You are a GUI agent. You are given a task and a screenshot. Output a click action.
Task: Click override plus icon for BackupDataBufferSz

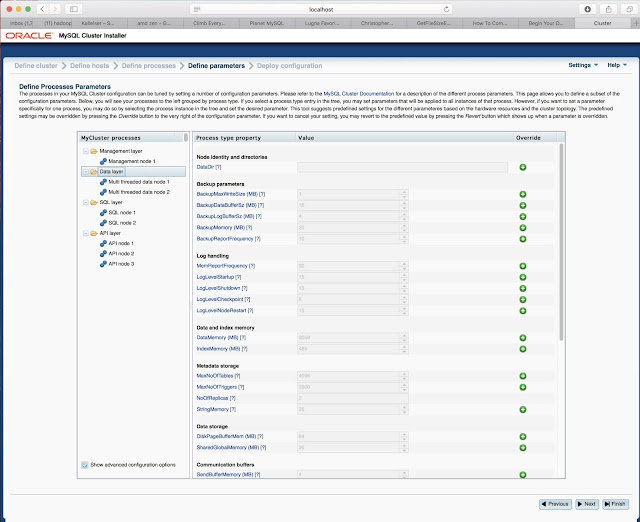pyautogui.click(x=522, y=205)
